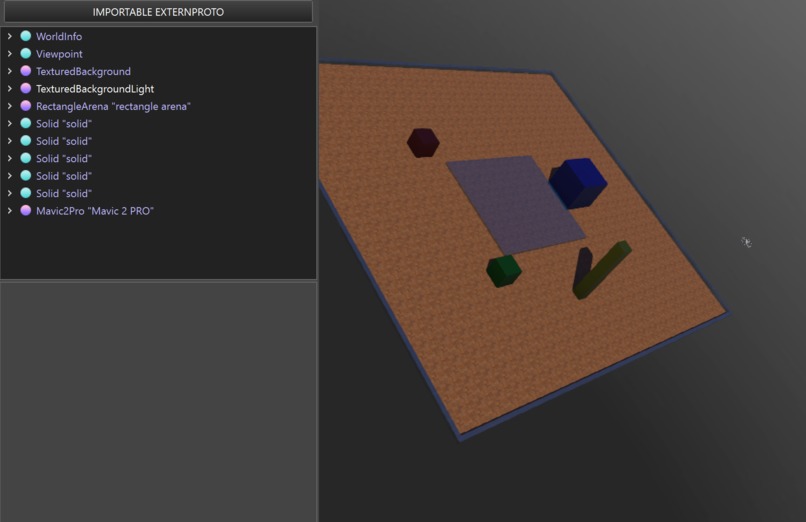Select RectangleArena "rectangle arena" in the tree
This screenshot has width=806, height=522.
[x=113, y=106]
